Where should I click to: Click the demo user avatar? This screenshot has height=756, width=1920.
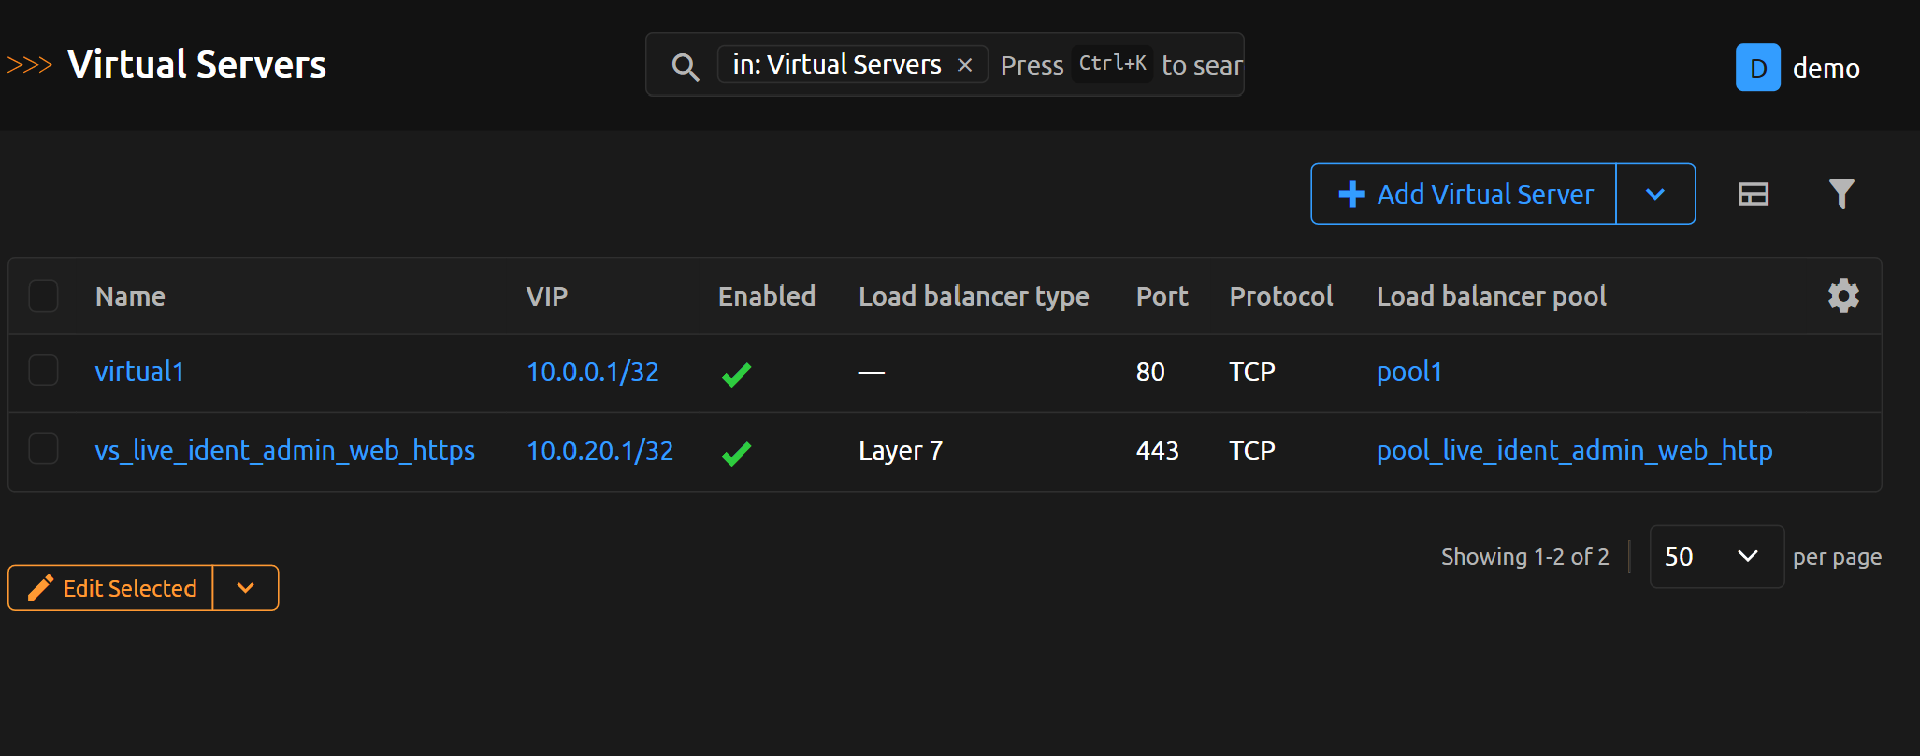(x=1758, y=68)
